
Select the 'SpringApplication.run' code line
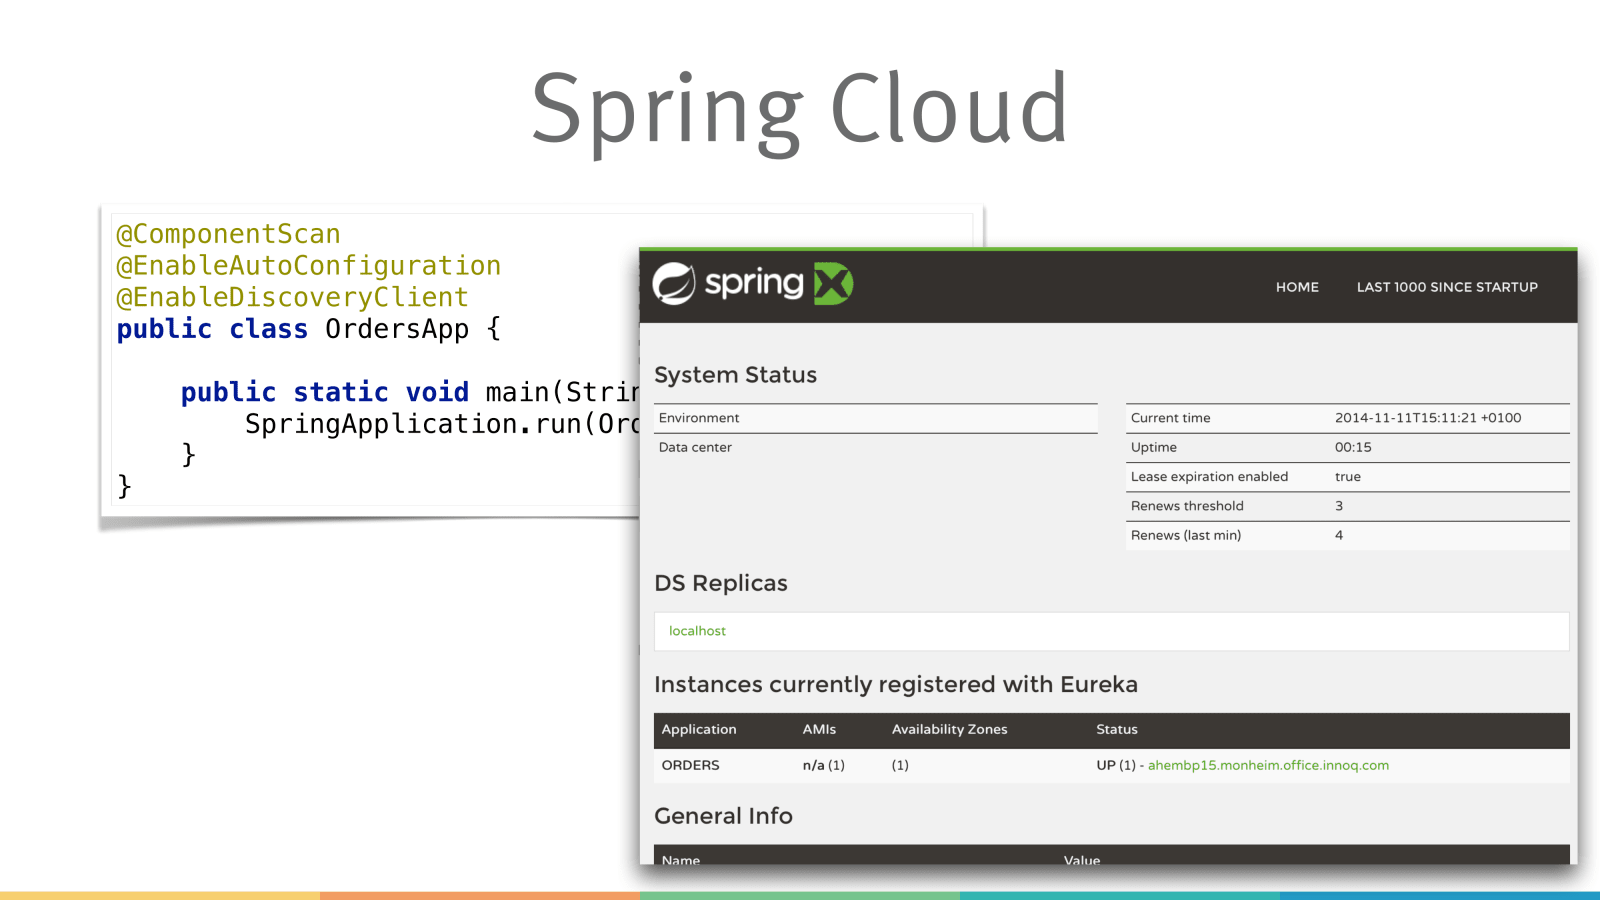tap(441, 424)
